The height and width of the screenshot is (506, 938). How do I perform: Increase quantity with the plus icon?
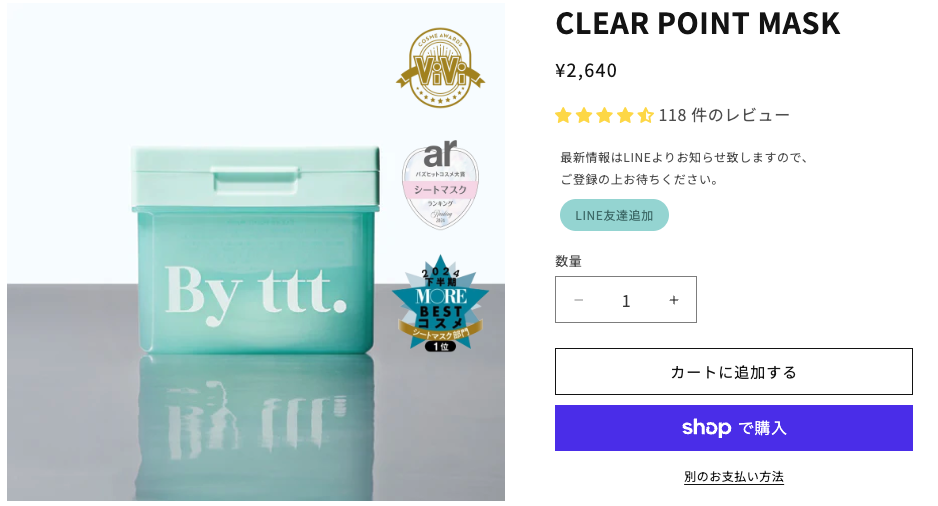[x=674, y=300]
